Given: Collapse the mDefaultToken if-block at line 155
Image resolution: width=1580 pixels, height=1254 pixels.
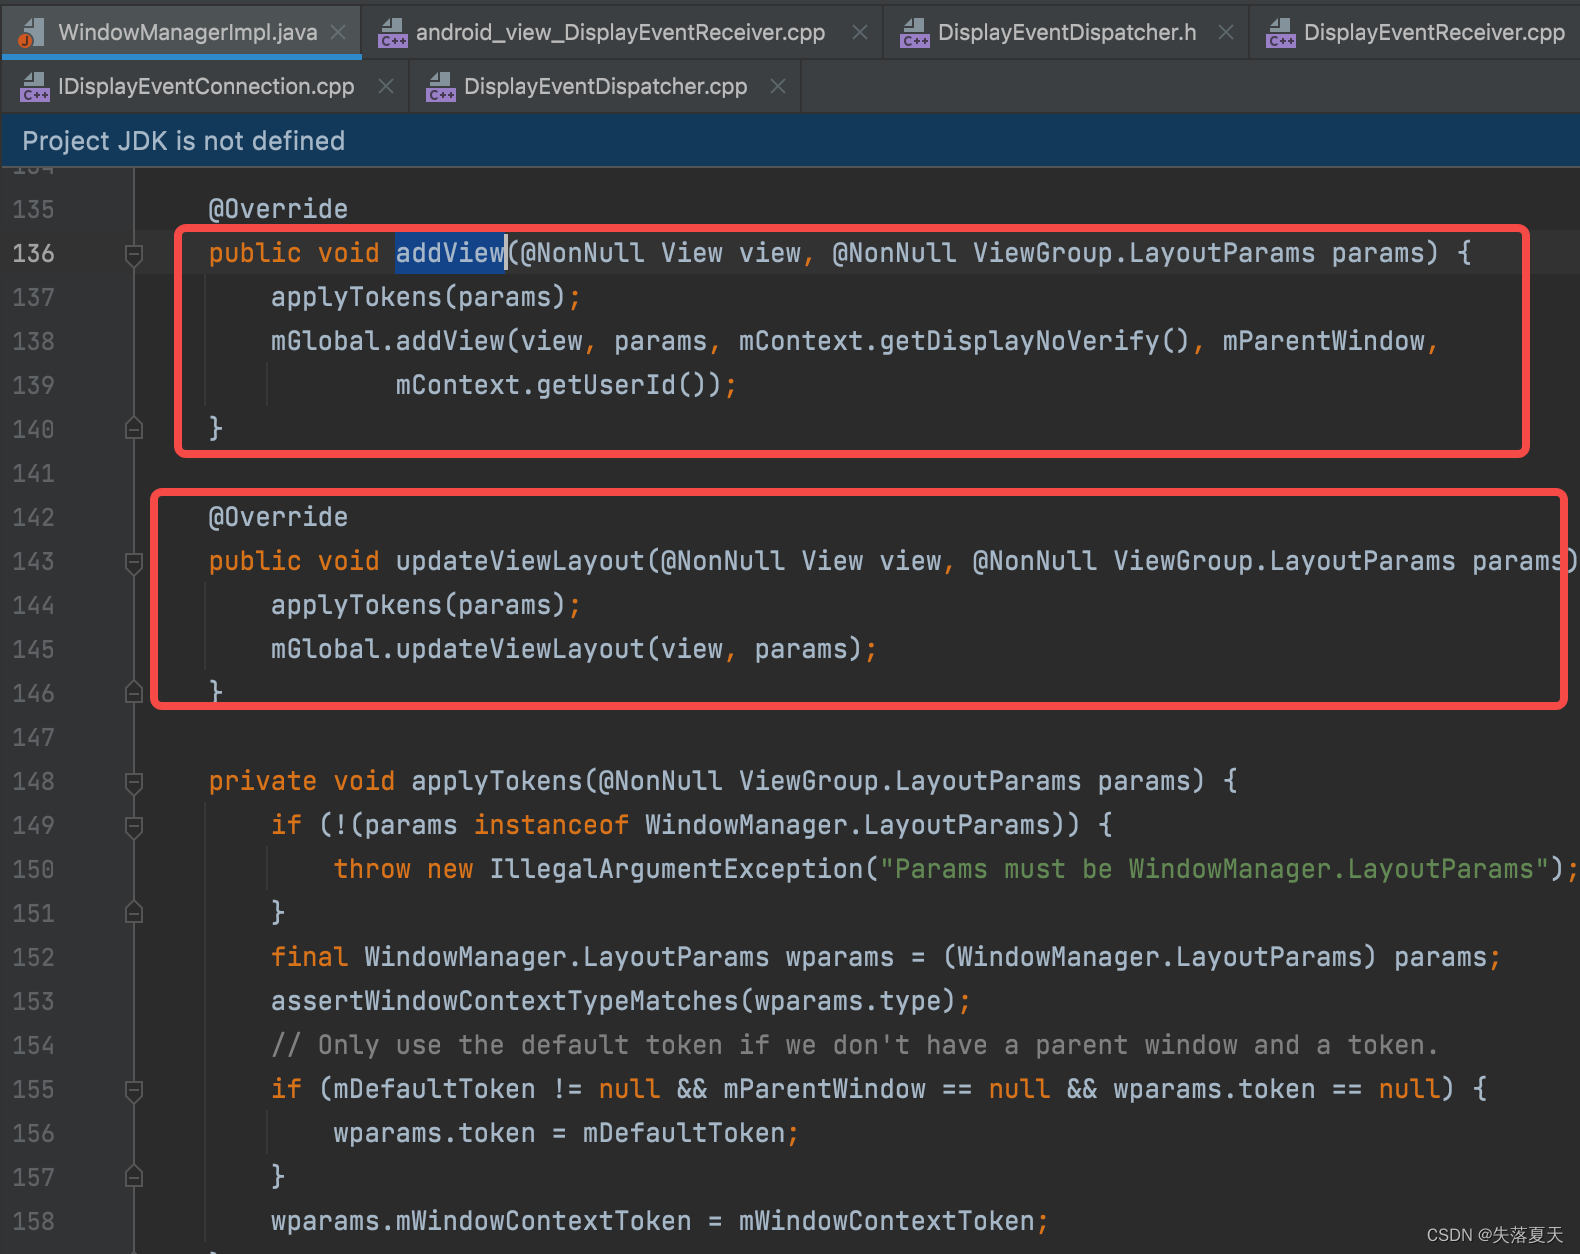Looking at the screenshot, I should 134,1090.
